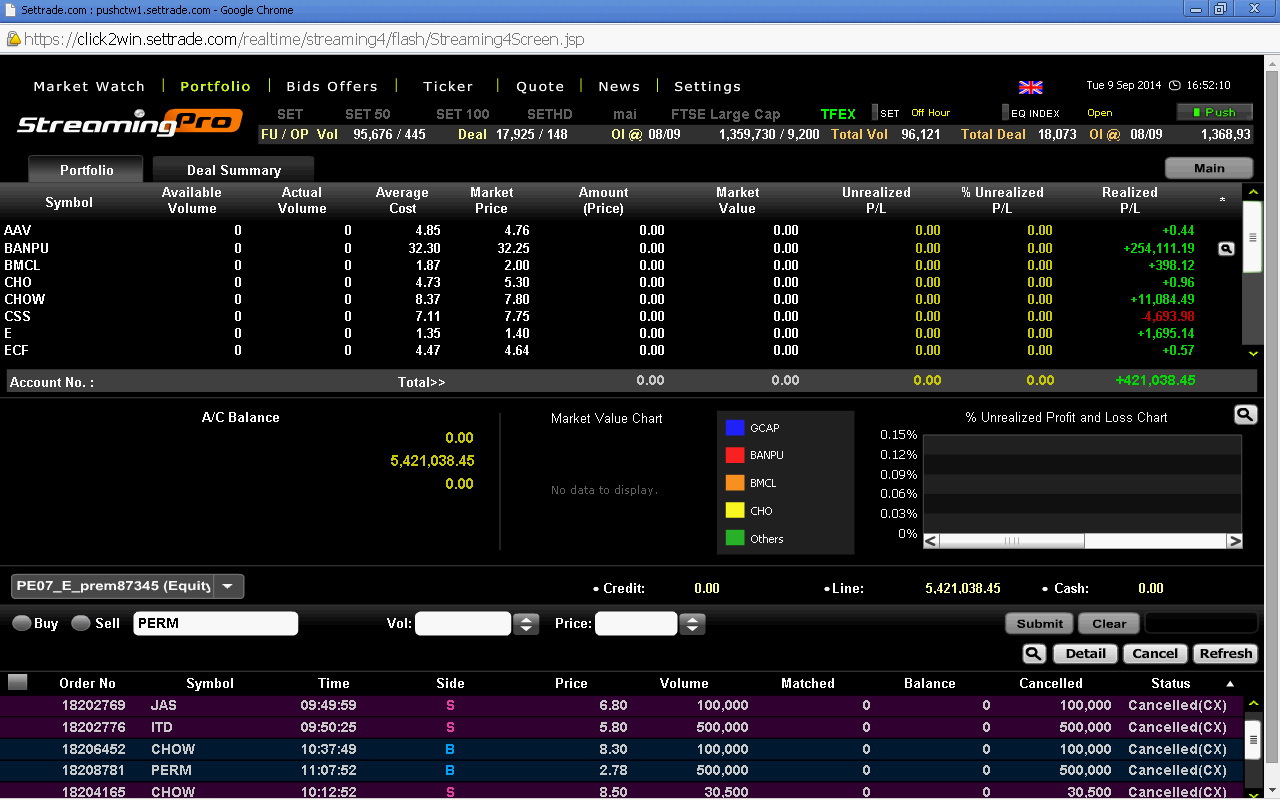Click the lock icon in the address bar
Viewport: 1280px width, 800px height.
click(x=13, y=39)
